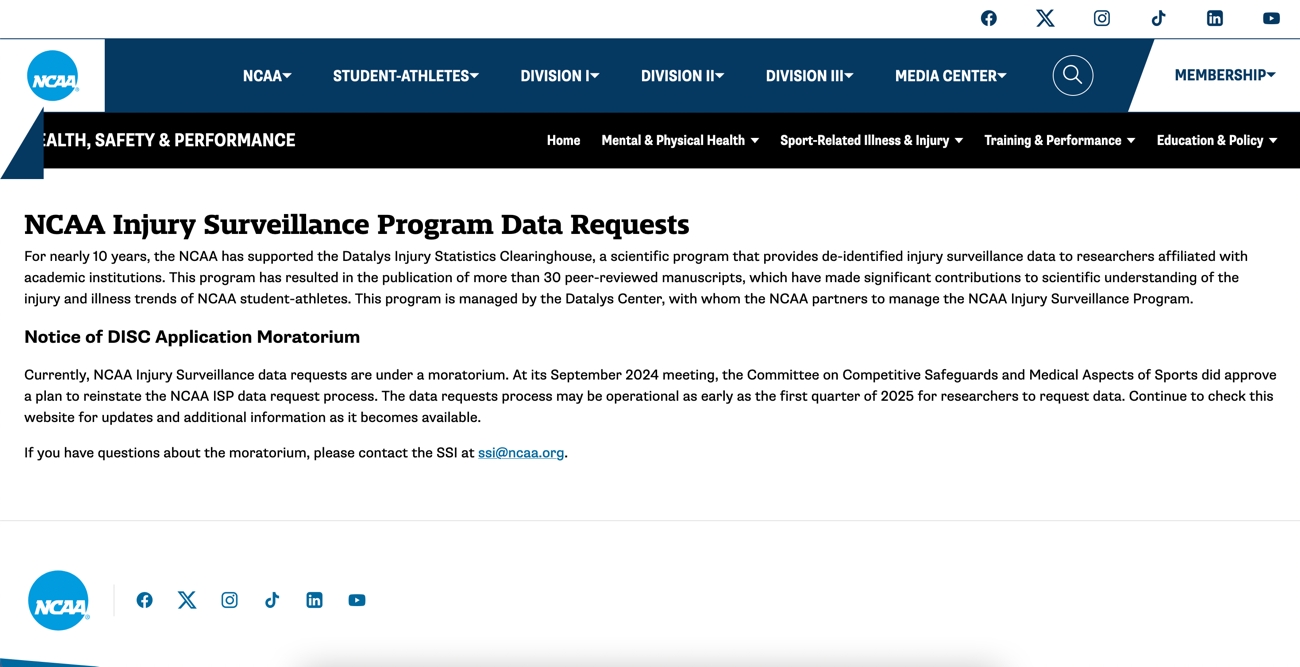Open Facebook icon in top header bar
The width and height of the screenshot is (1300, 667).
tap(988, 18)
